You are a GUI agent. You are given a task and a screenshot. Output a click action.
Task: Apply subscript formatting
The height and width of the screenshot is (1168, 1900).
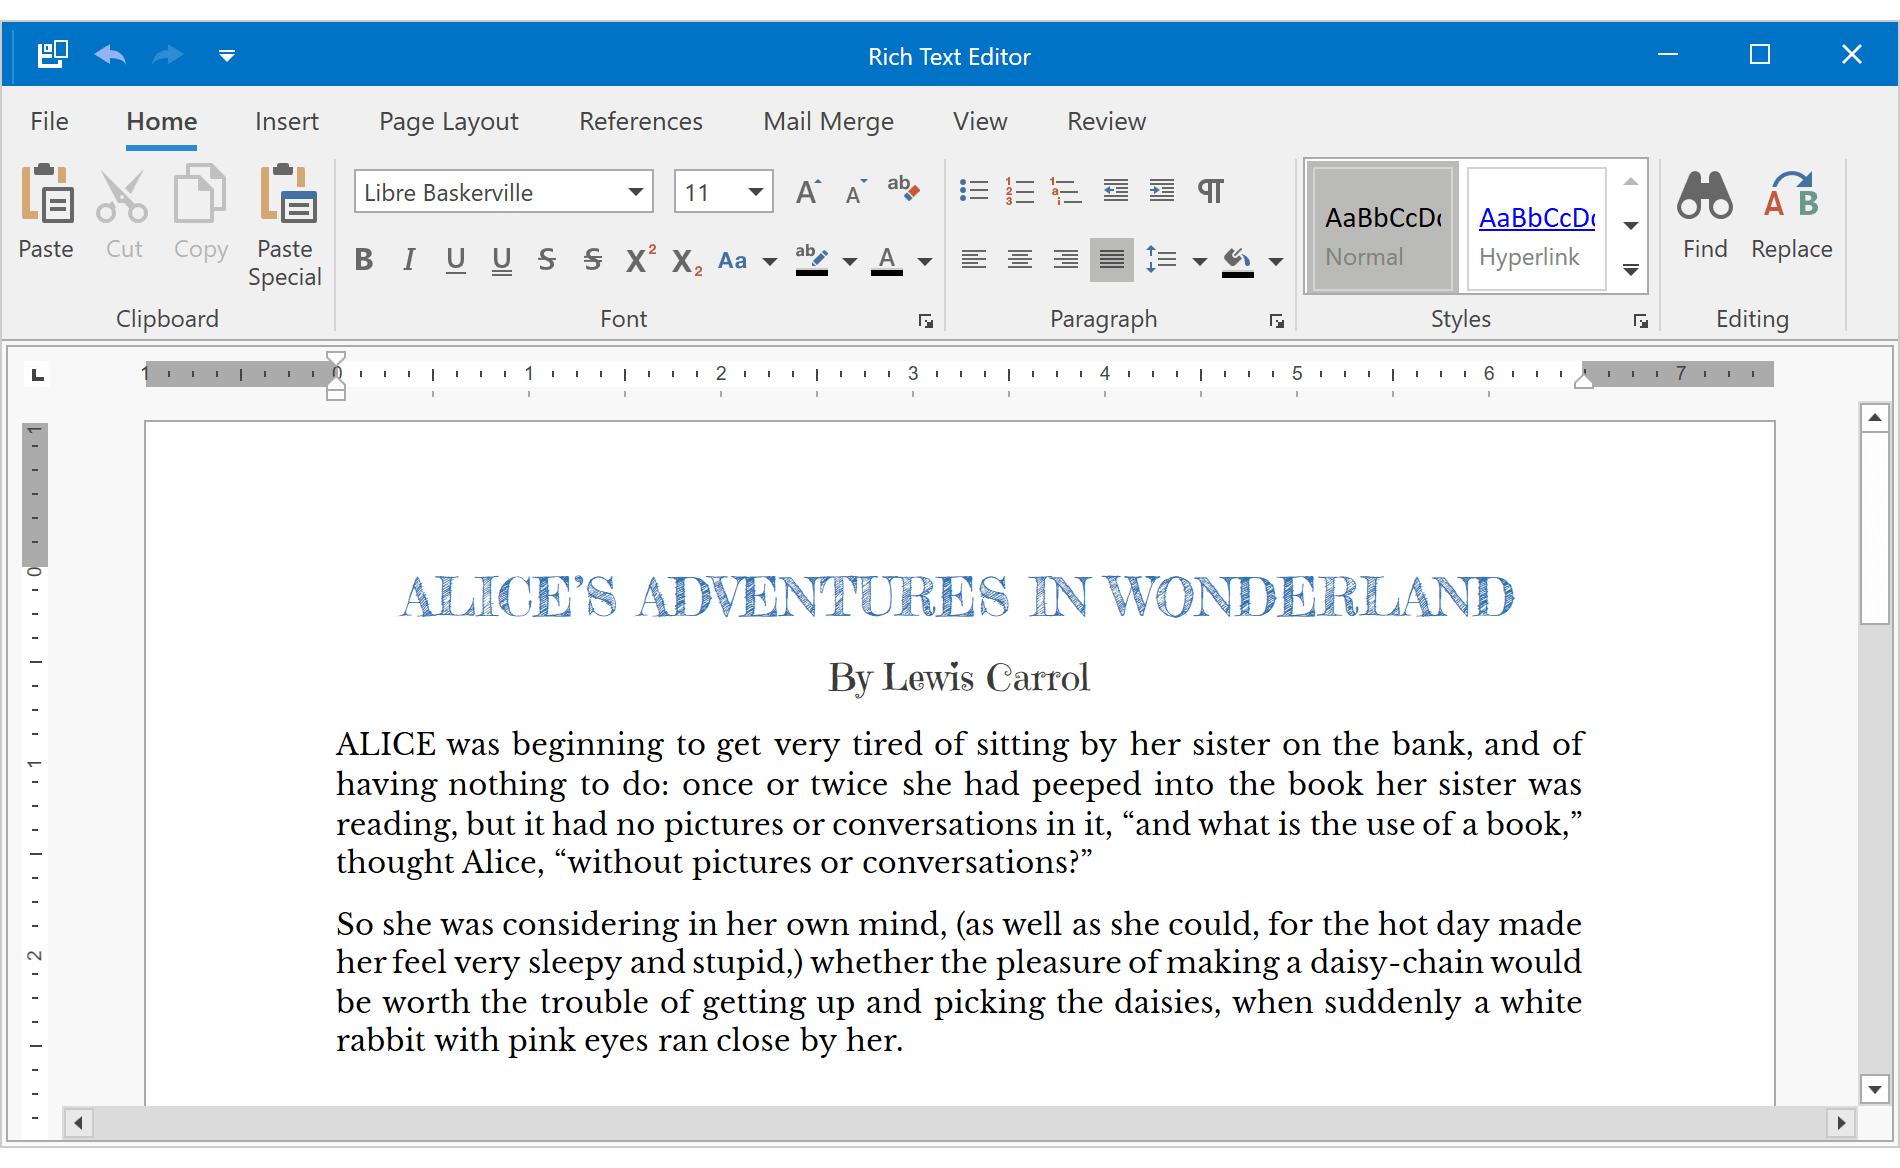[684, 260]
